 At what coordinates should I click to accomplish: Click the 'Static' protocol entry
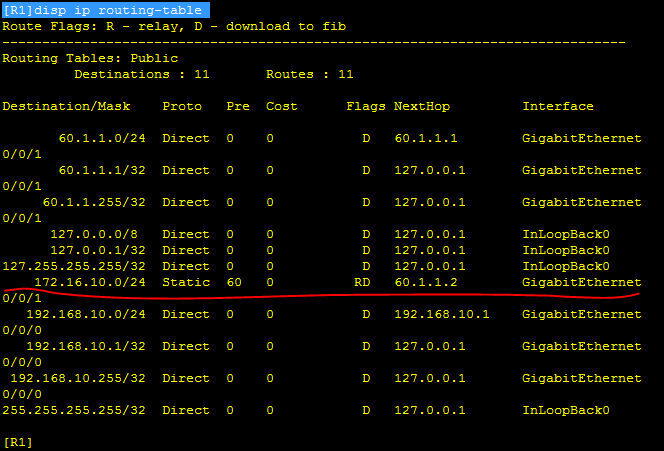pyautogui.click(x=186, y=282)
